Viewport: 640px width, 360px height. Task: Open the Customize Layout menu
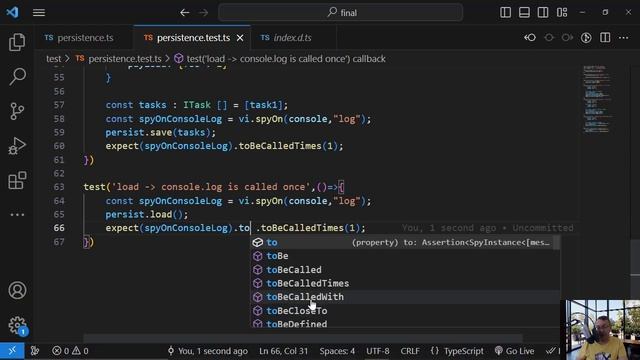coord(562,13)
